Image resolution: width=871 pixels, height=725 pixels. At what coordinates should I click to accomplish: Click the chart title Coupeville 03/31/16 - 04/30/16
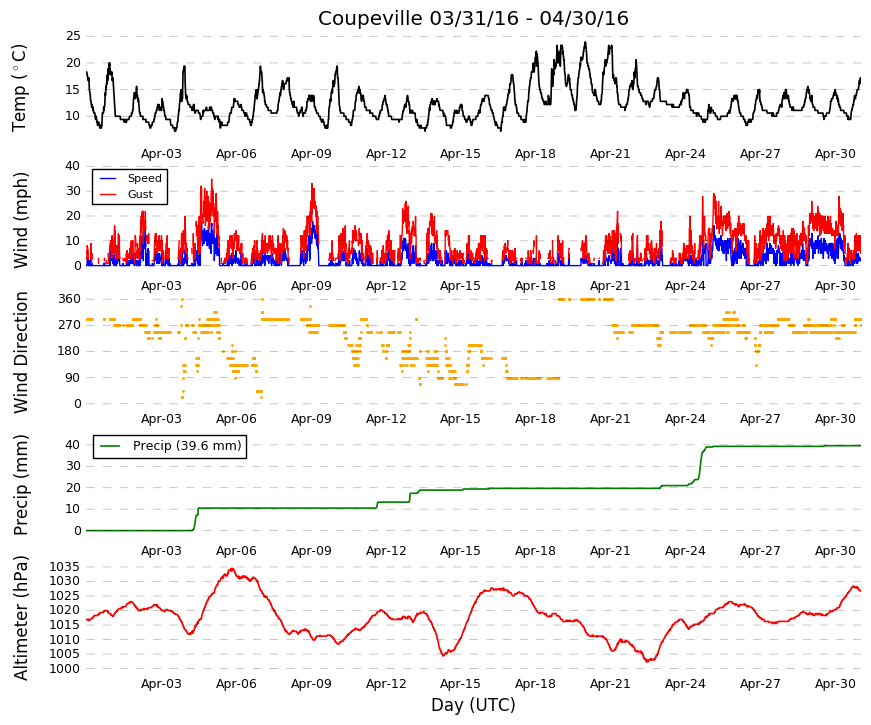coord(473,18)
